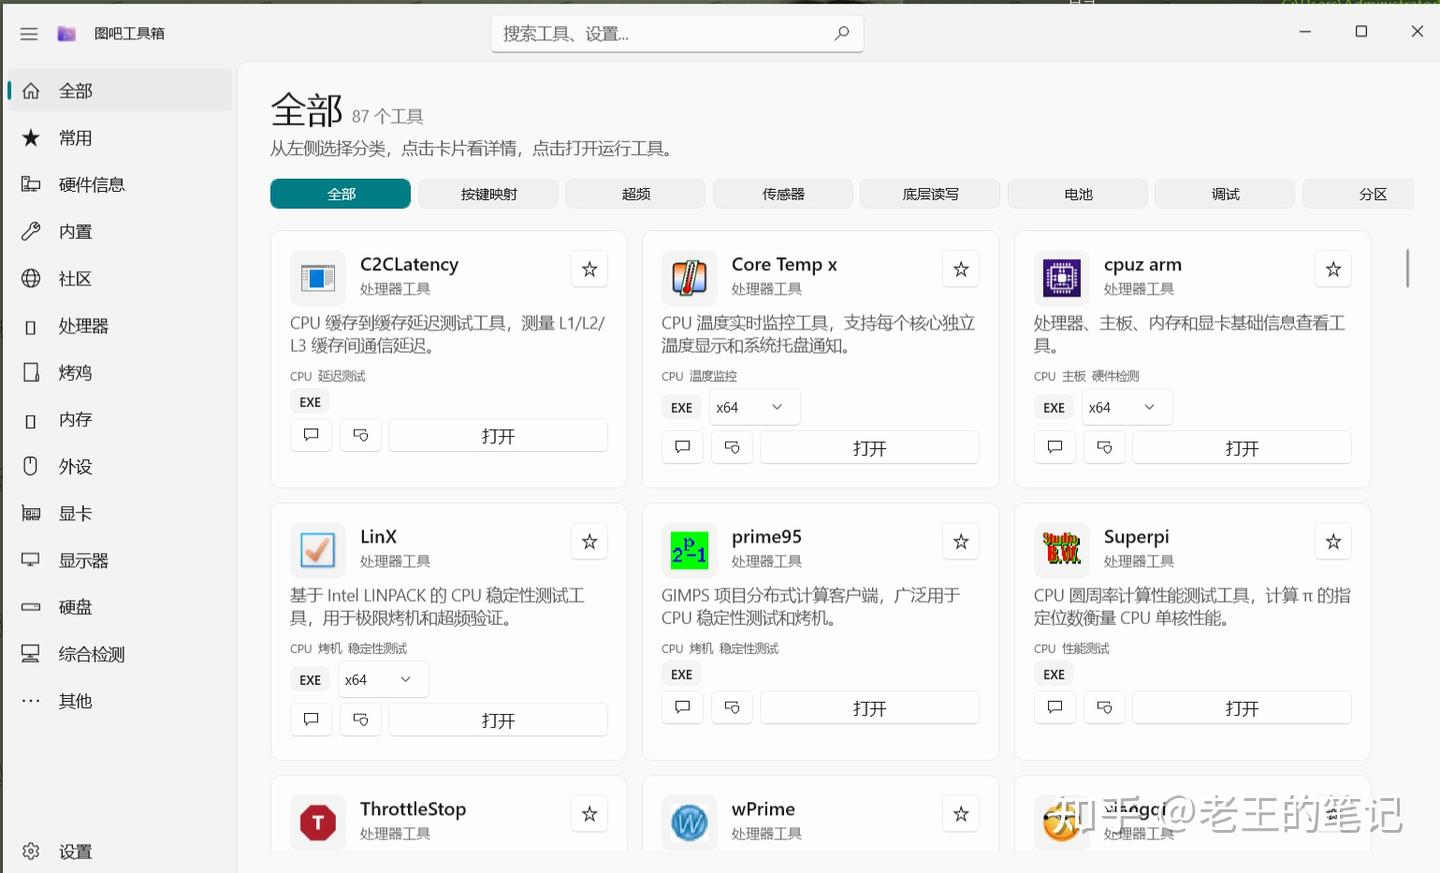Image resolution: width=1440 pixels, height=873 pixels.
Task: Open the 烤鸡 sidebar category
Action: (x=119, y=373)
